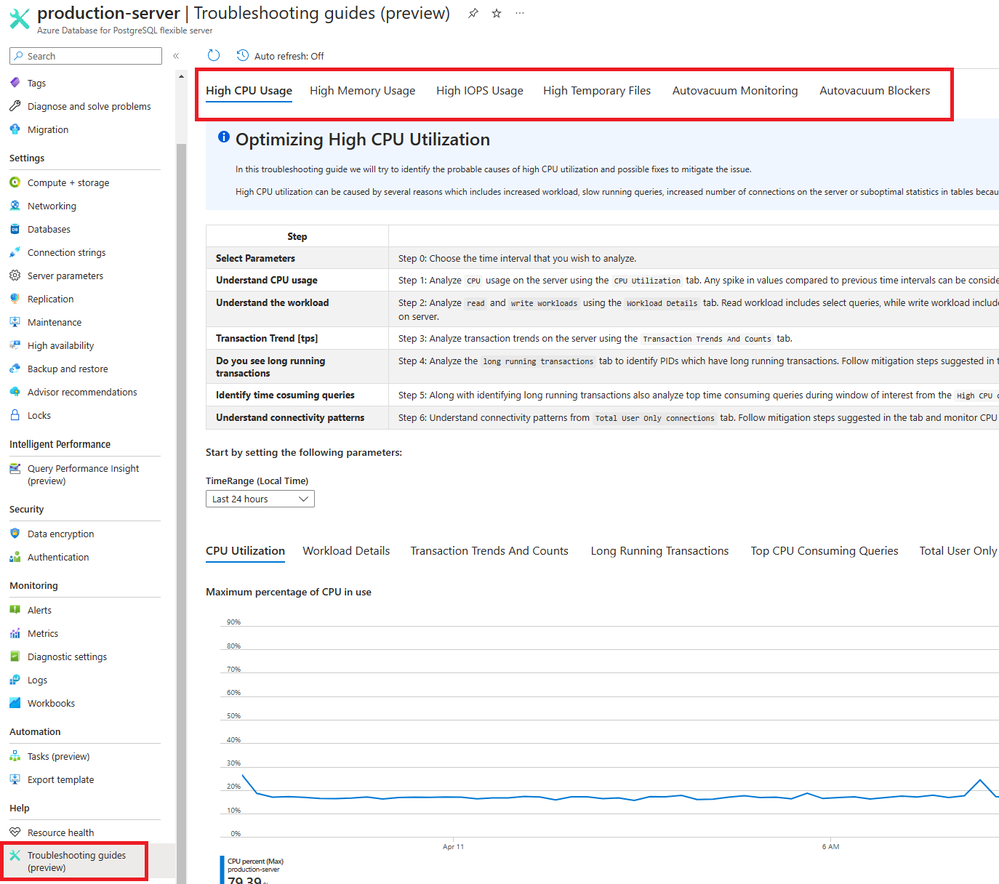The image size is (999, 884).
Task: Open Top CPU Consuming Queries sub-tab
Action: (x=824, y=551)
